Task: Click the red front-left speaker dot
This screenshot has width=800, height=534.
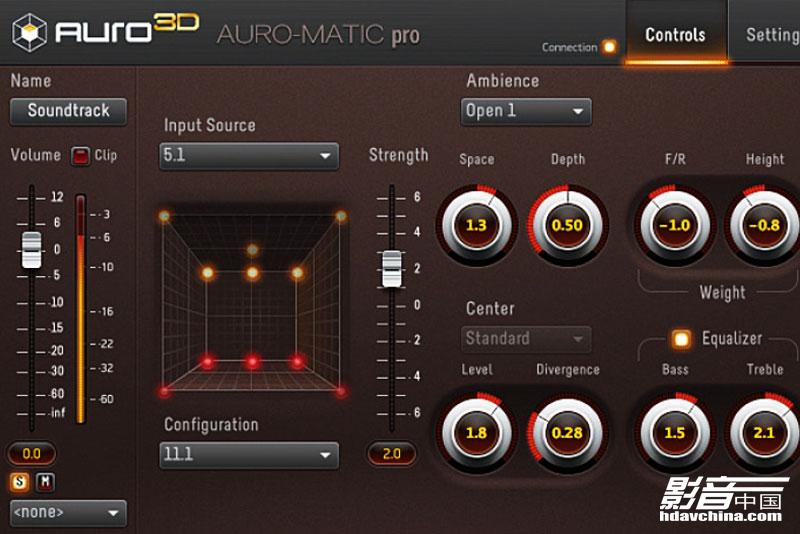Action: tap(208, 362)
